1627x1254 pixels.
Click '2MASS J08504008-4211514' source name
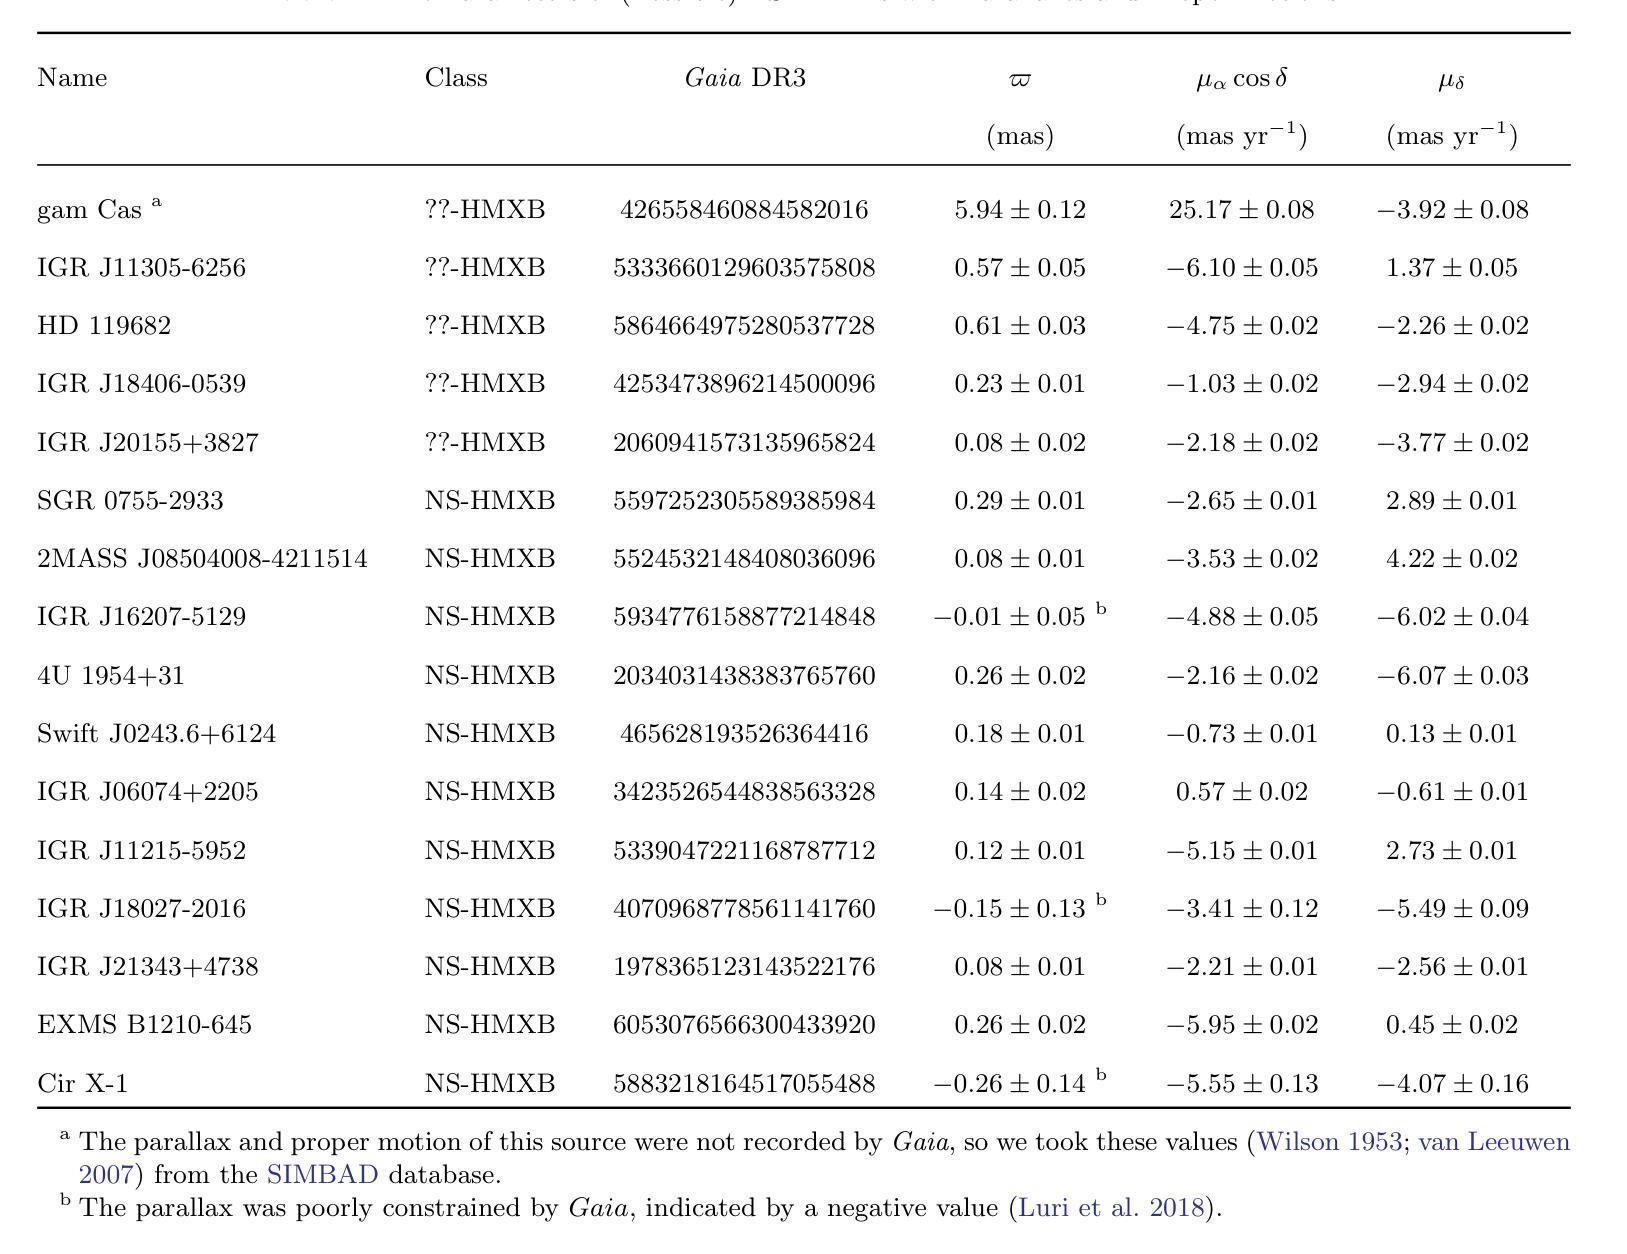click(202, 559)
